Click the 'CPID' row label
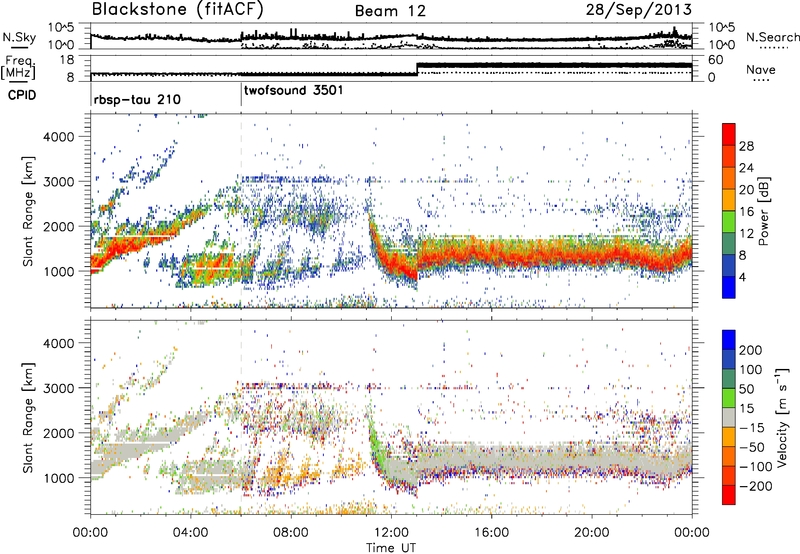 click(22, 95)
